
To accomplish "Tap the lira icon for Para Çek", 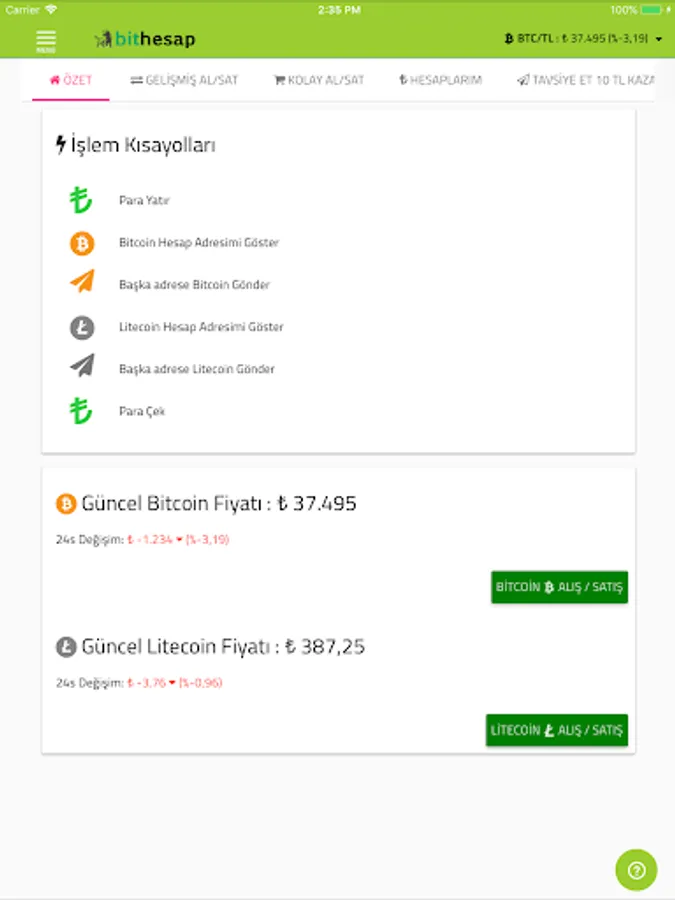I will 81,411.
